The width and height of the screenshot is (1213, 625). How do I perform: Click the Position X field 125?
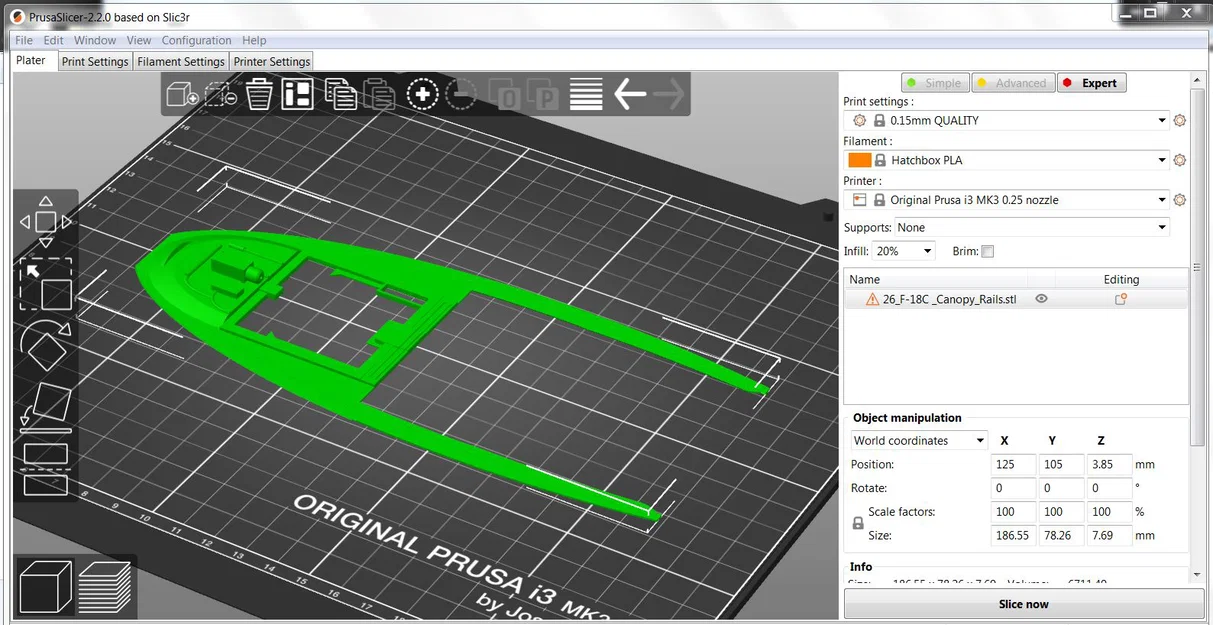click(x=1013, y=465)
